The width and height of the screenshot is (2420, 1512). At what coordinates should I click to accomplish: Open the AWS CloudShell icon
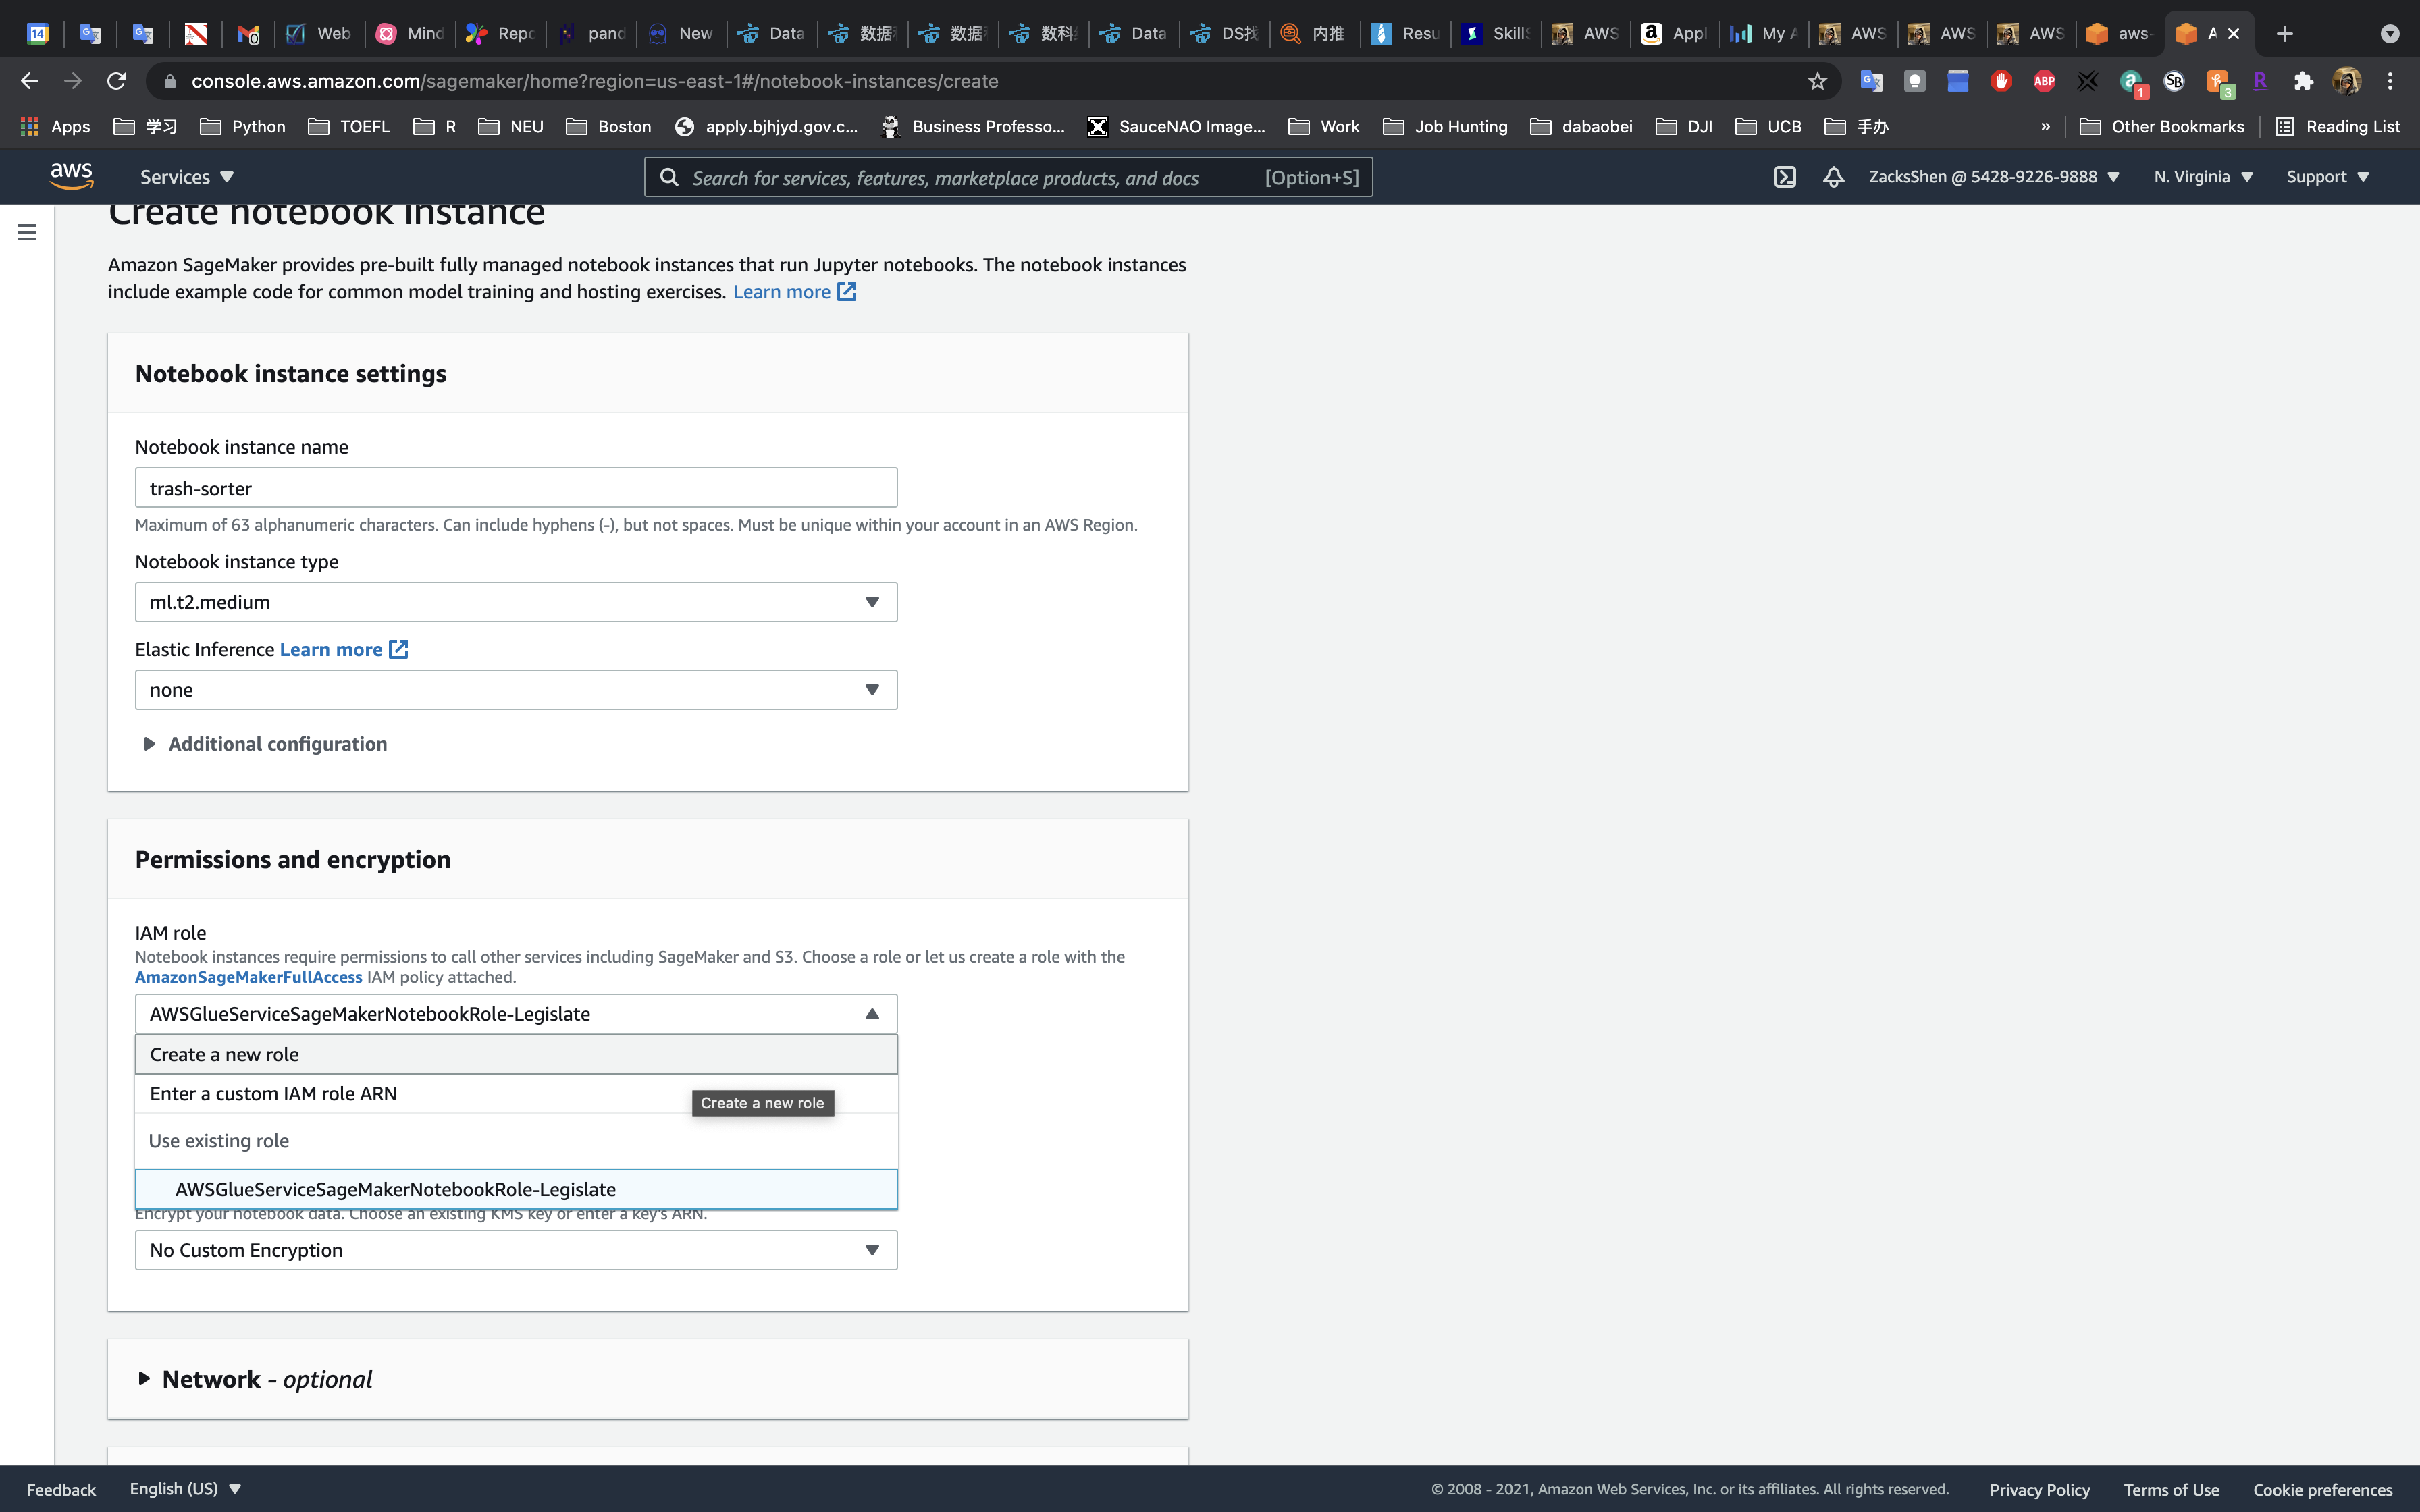[x=1784, y=177]
